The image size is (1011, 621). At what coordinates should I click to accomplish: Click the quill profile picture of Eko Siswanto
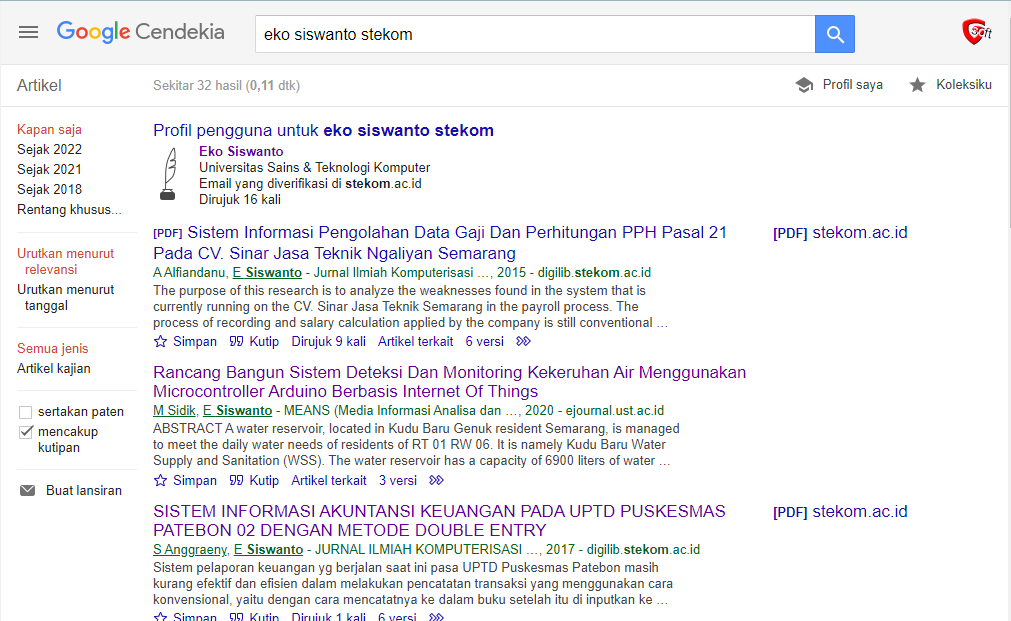(x=168, y=174)
